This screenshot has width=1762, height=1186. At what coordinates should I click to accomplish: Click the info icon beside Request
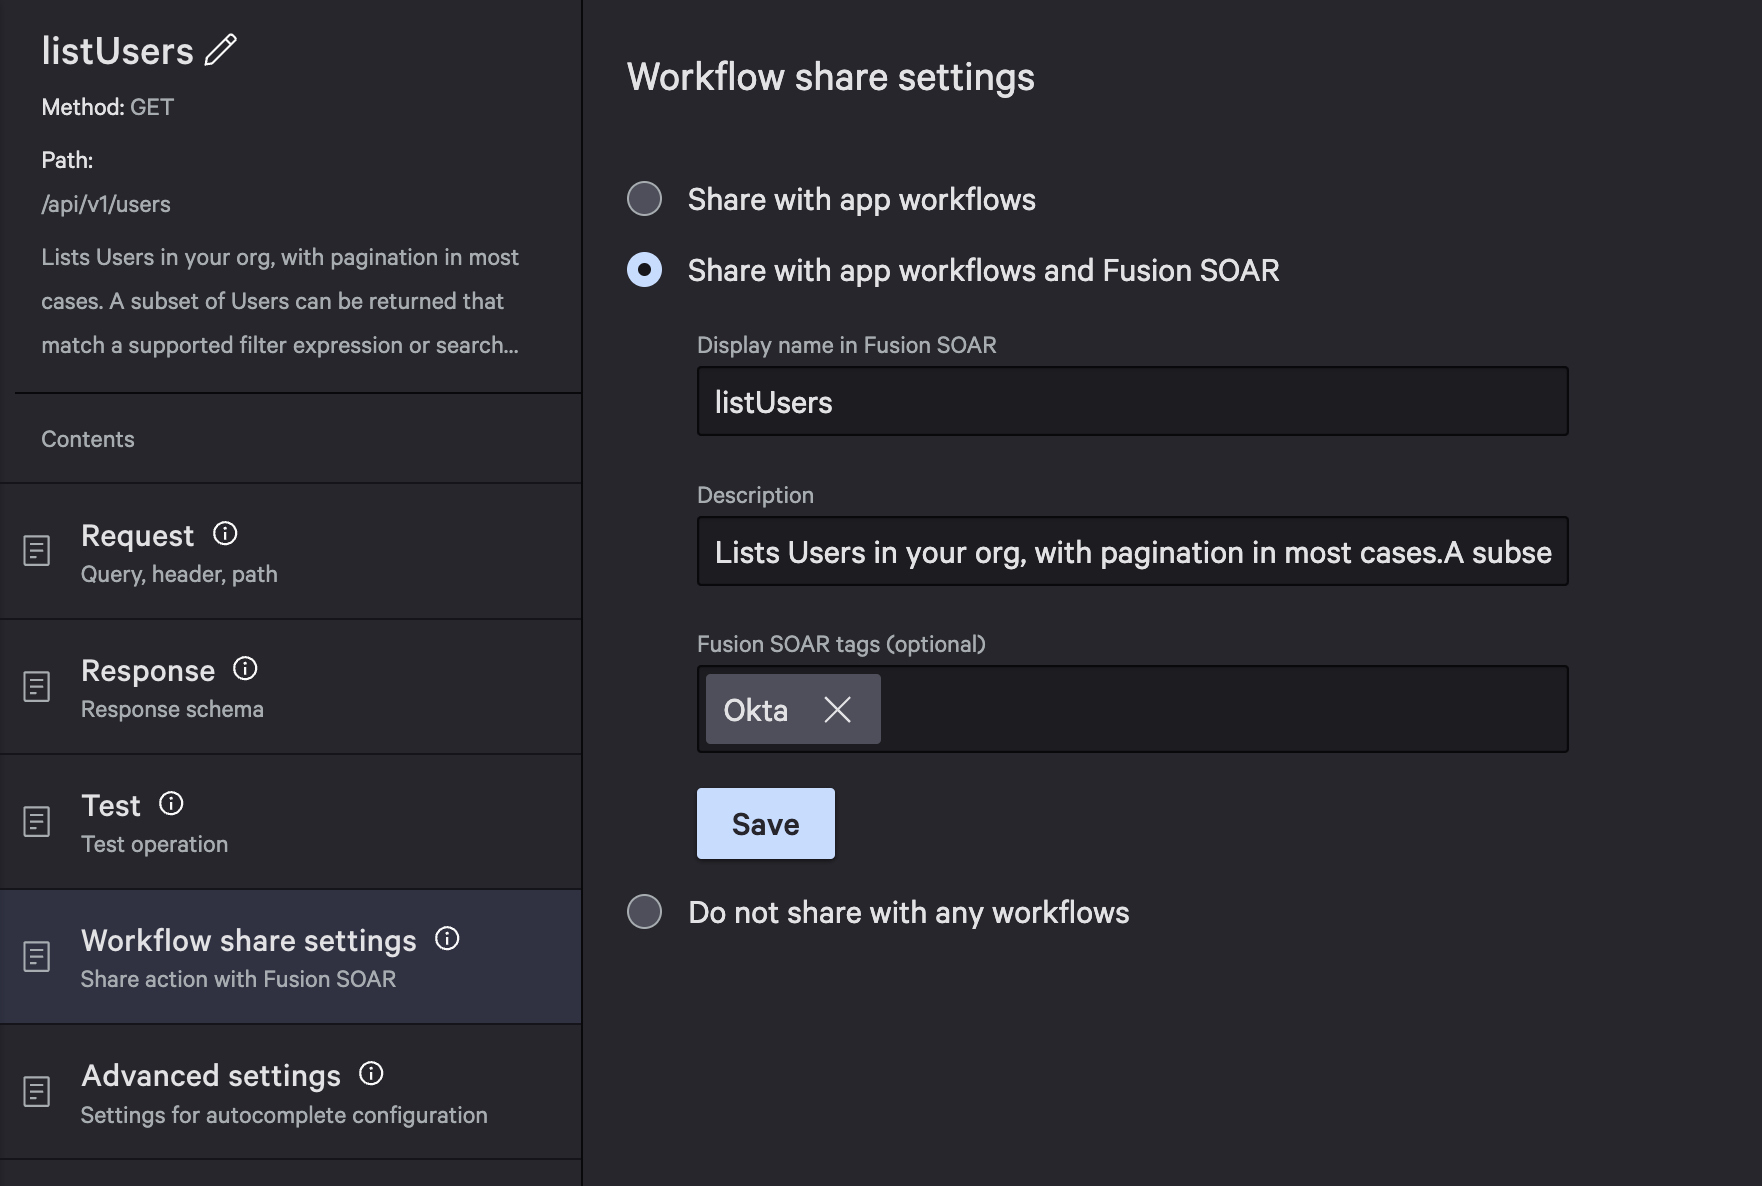click(x=225, y=533)
